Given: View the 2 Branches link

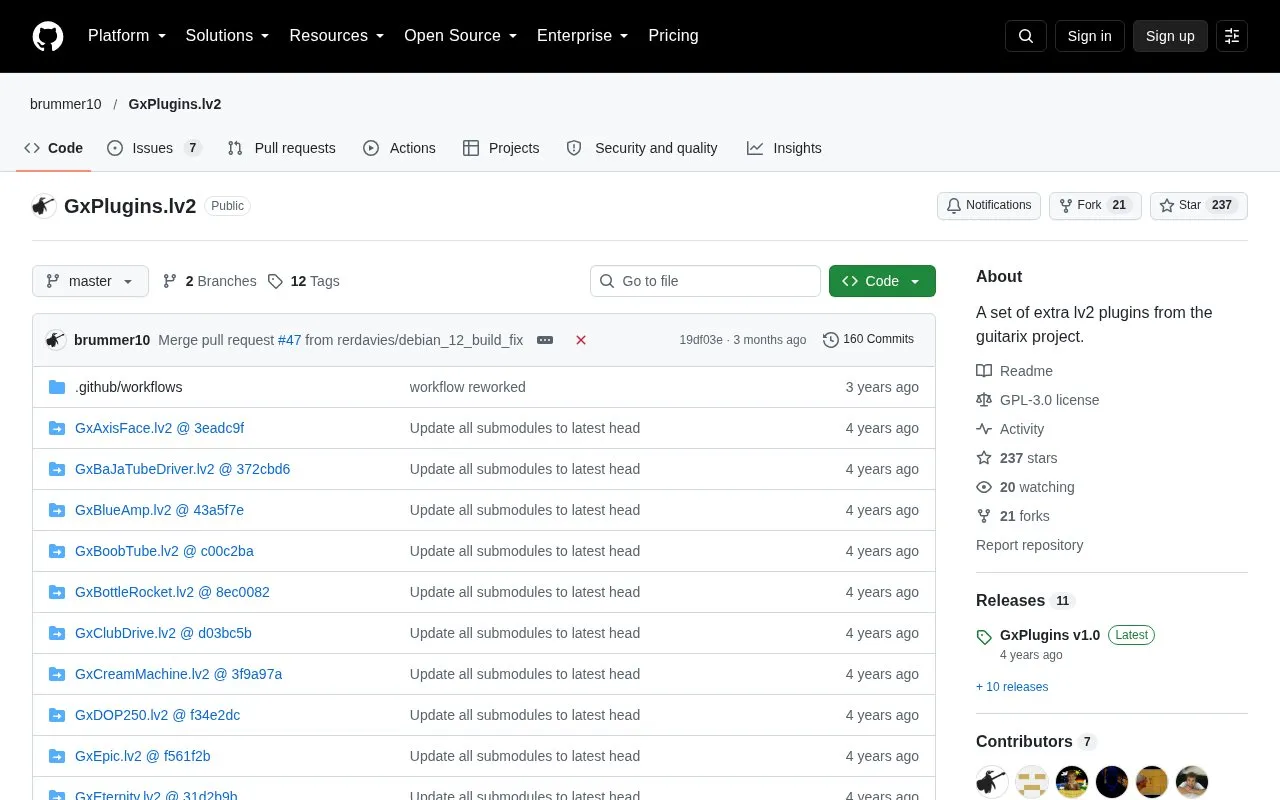Looking at the screenshot, I should tap(209, 281).
